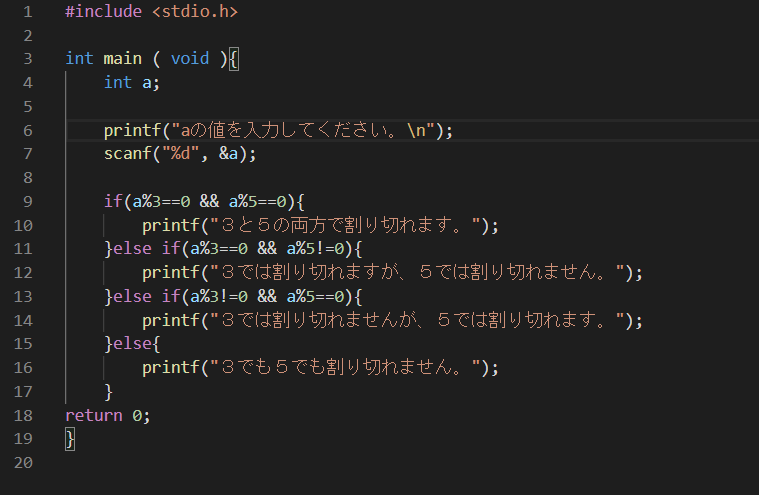The height and width of the screenshot is (495, 759).
Task: Click the opening brace after main
Action: 234,59
